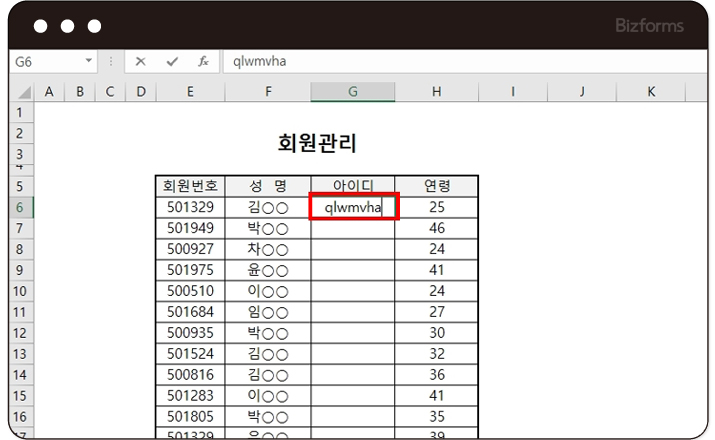The width and height of the screenshot is (715, 440).
Task: Click member number cell 501975
Action: tap(190, 270)
